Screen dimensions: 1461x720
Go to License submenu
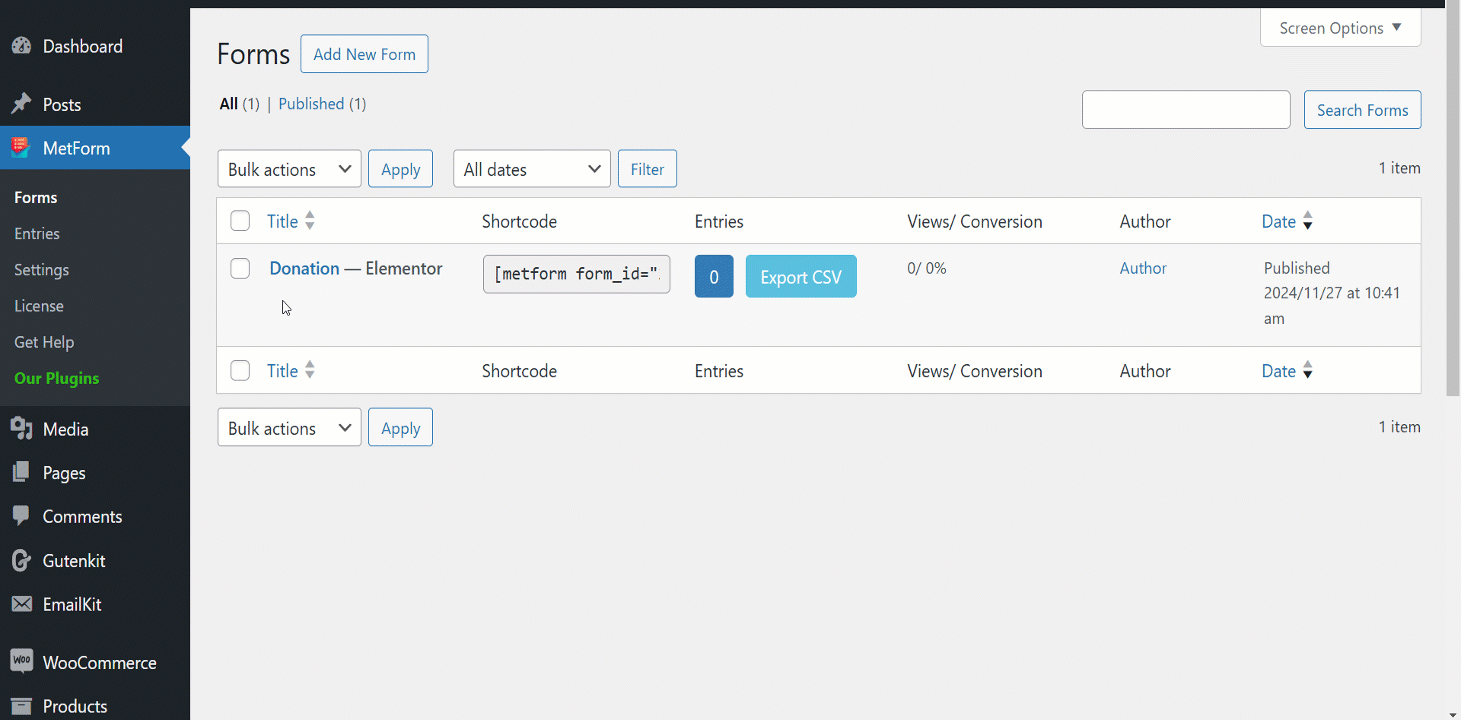tap(39, 306)
